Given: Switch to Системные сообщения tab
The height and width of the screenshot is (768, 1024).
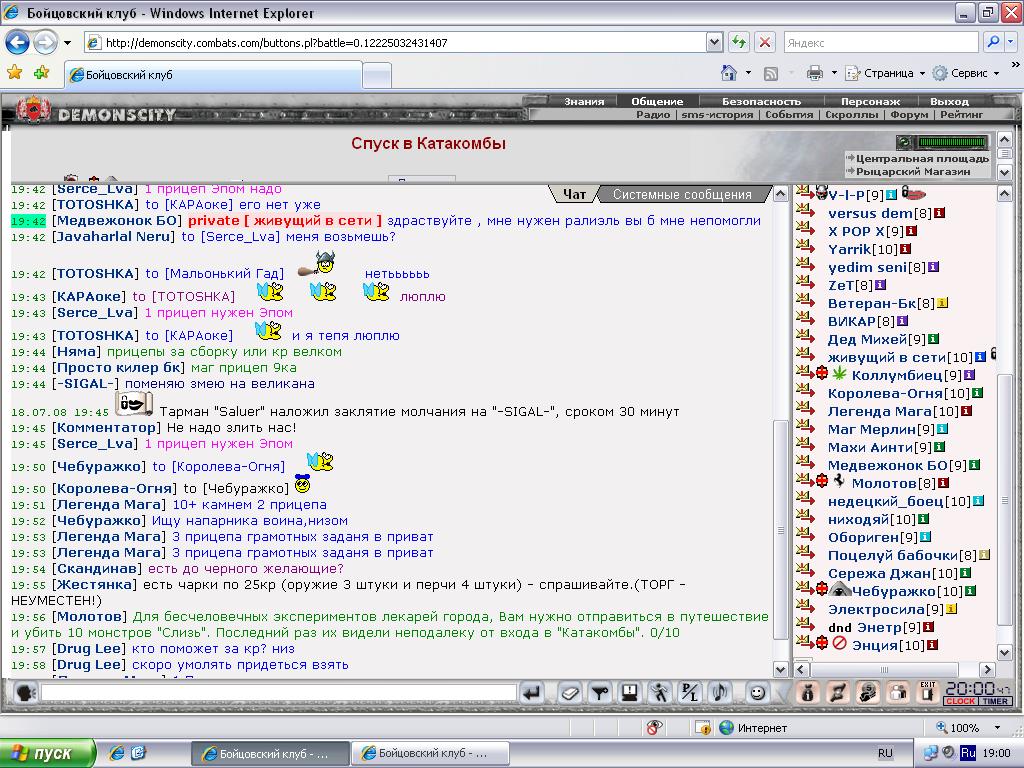Looking at the screenshot, I should [x=682, y=194].
